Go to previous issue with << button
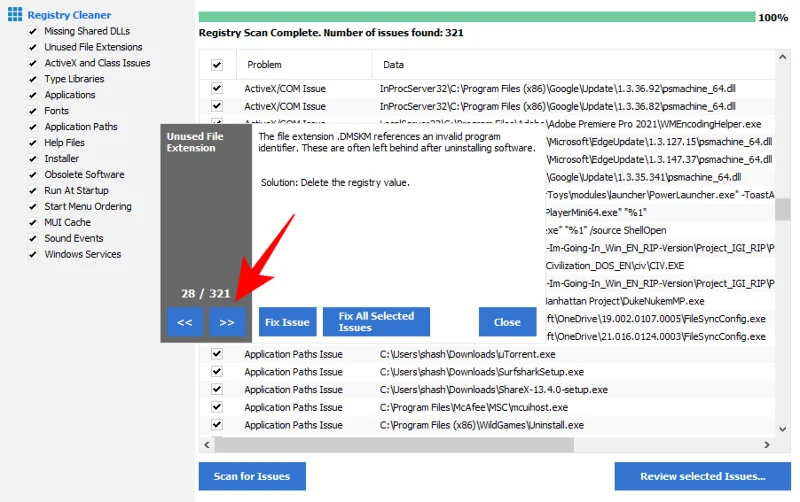 coord(185,322)
